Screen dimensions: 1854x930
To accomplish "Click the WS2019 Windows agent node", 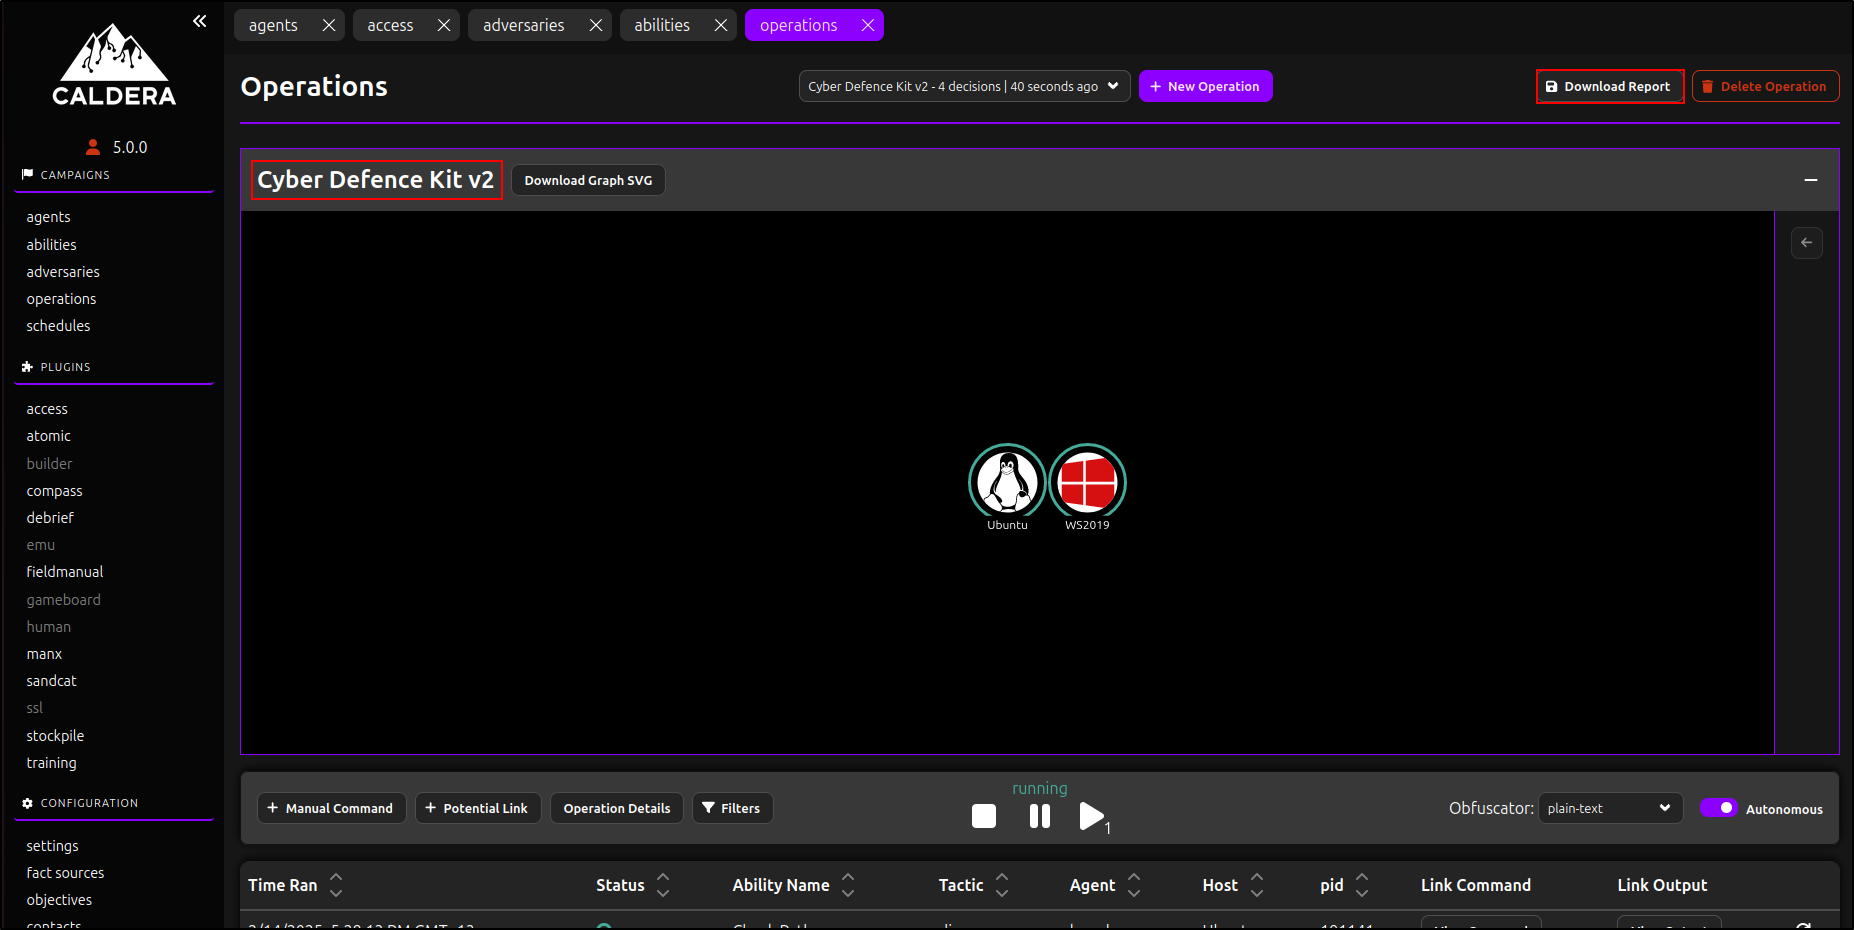I will click(x=1087, y=482).
